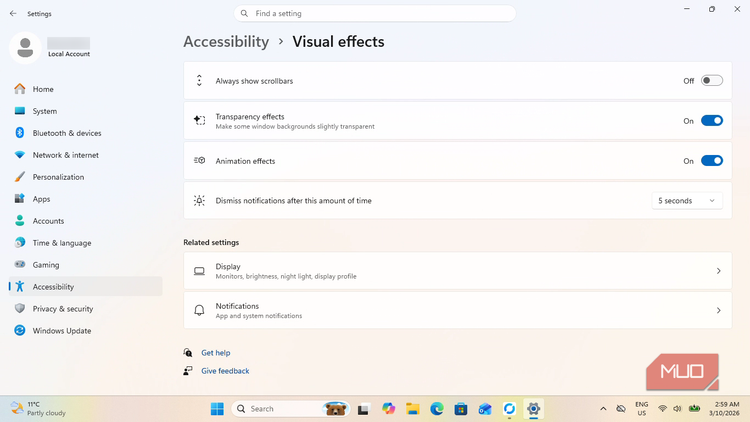Click the Personalization brush icon

[20, 177]
